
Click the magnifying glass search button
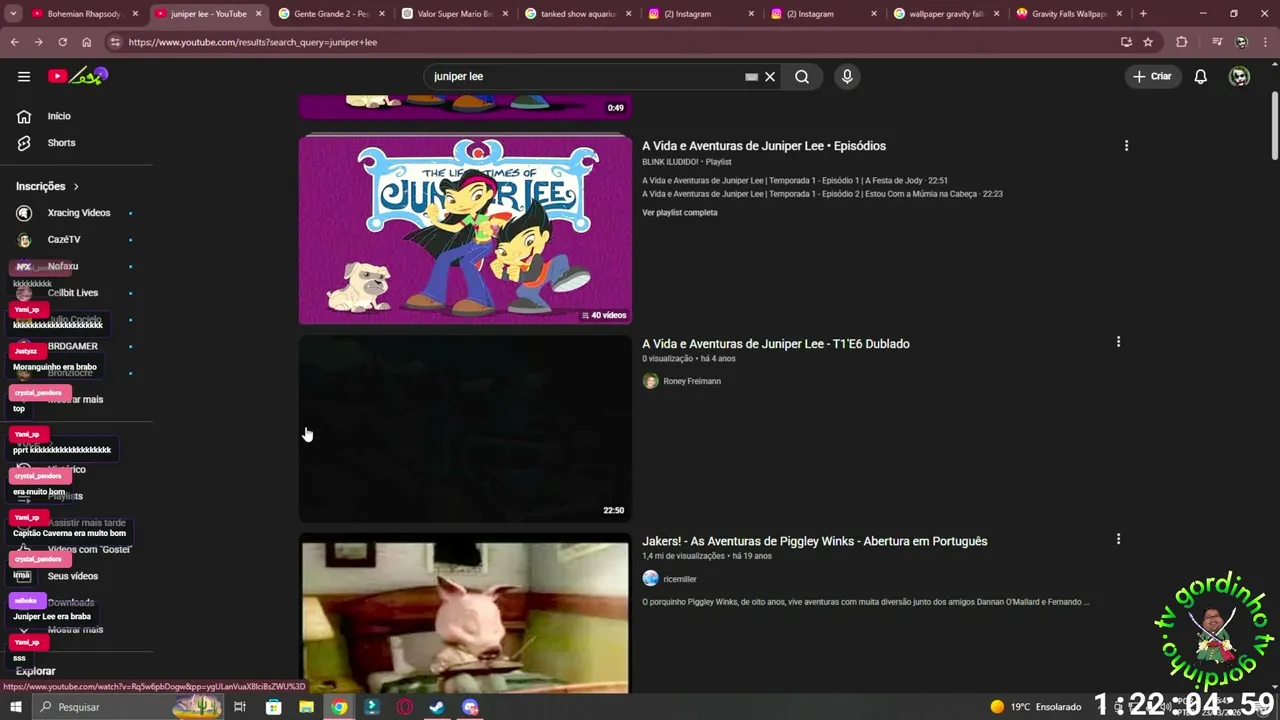tap(802, 76)
